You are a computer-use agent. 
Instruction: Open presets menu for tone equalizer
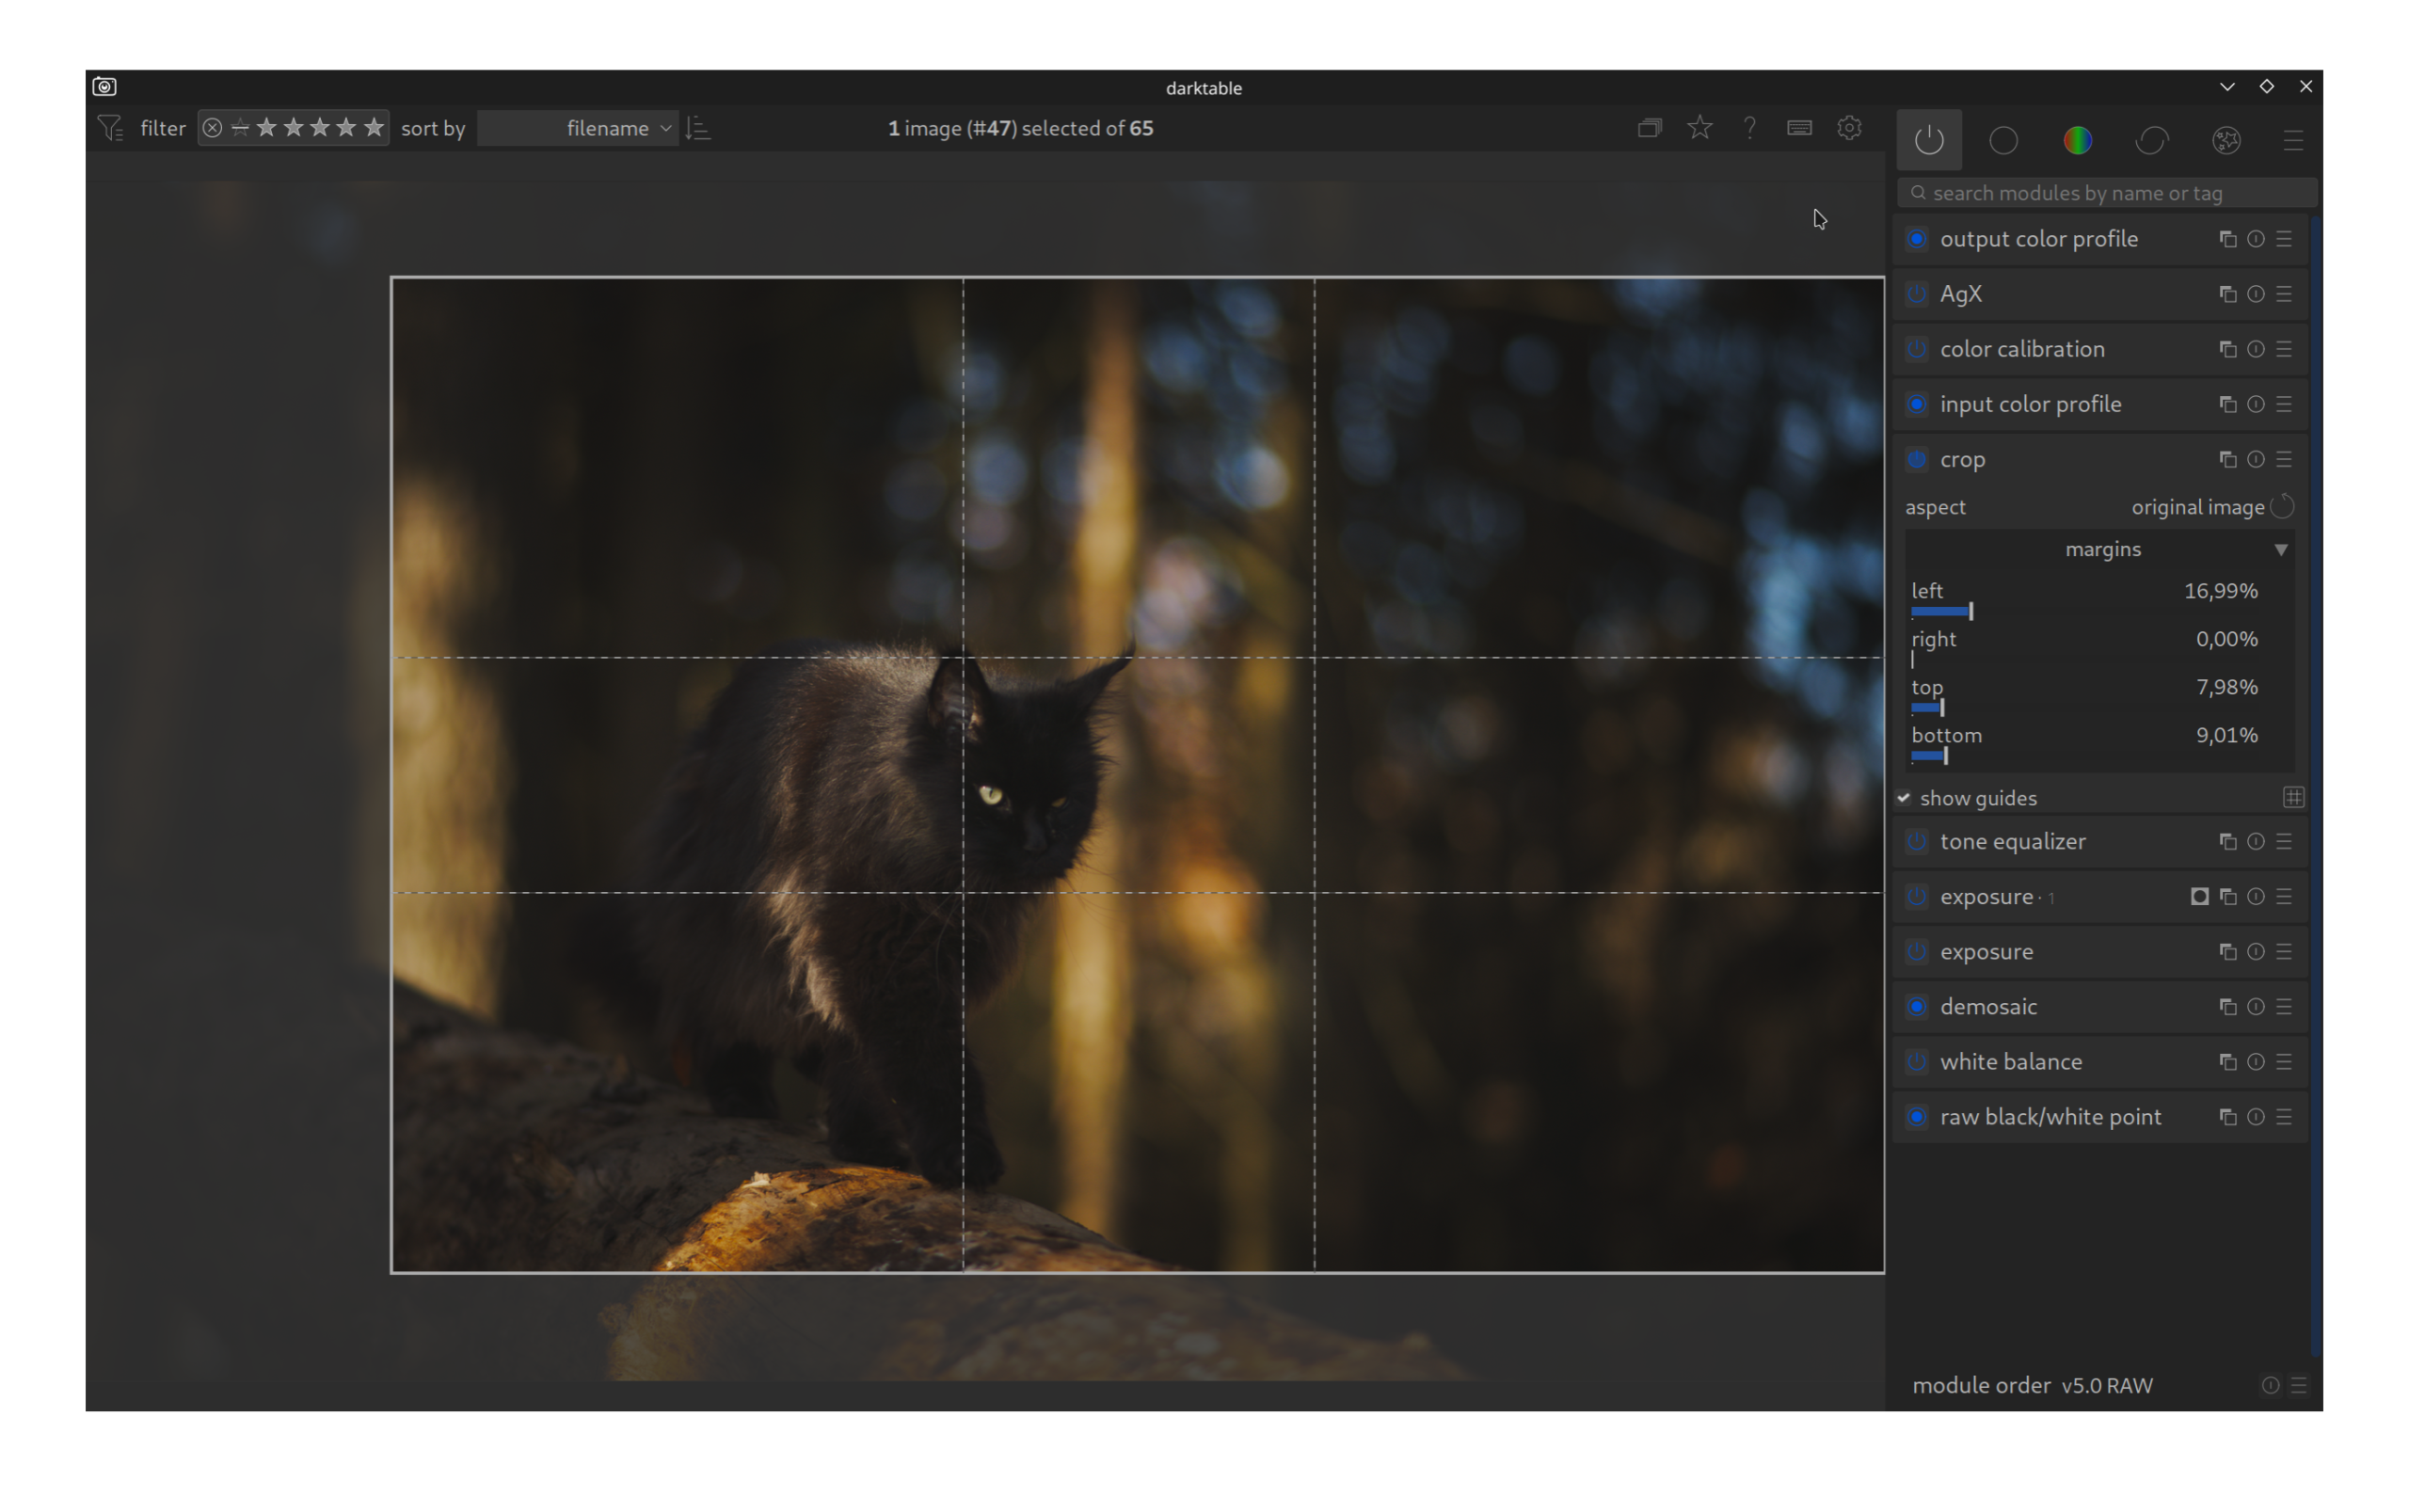(x=2284, y=842)
